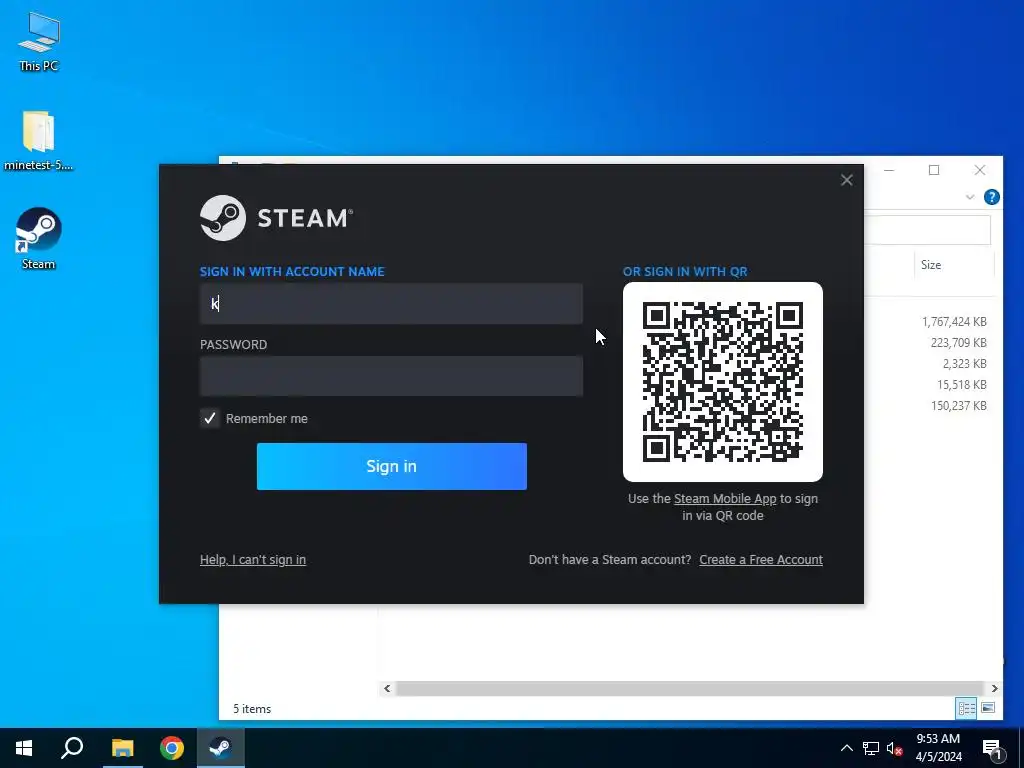
Task: Select the 15,518 KB file size cell
Action: [x=961, y=385]
